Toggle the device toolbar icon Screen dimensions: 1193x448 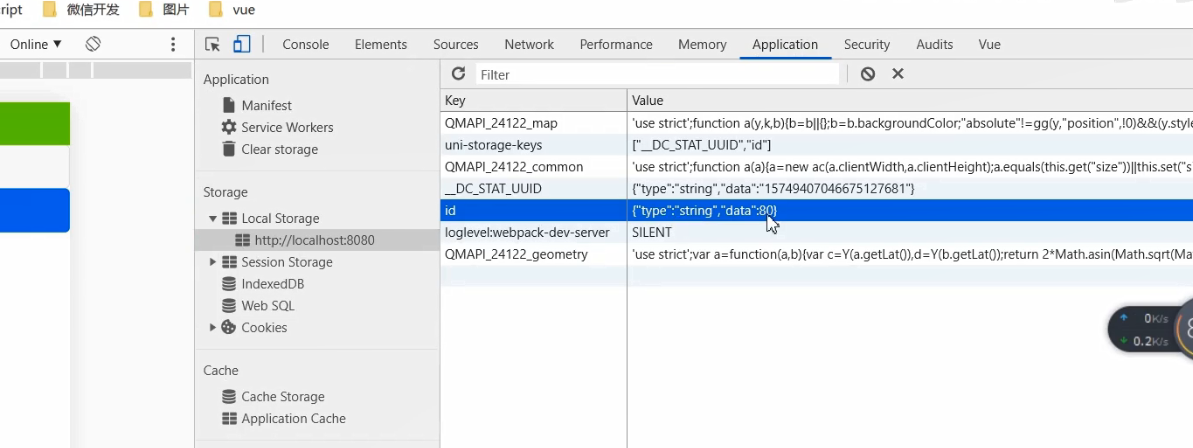241,44
